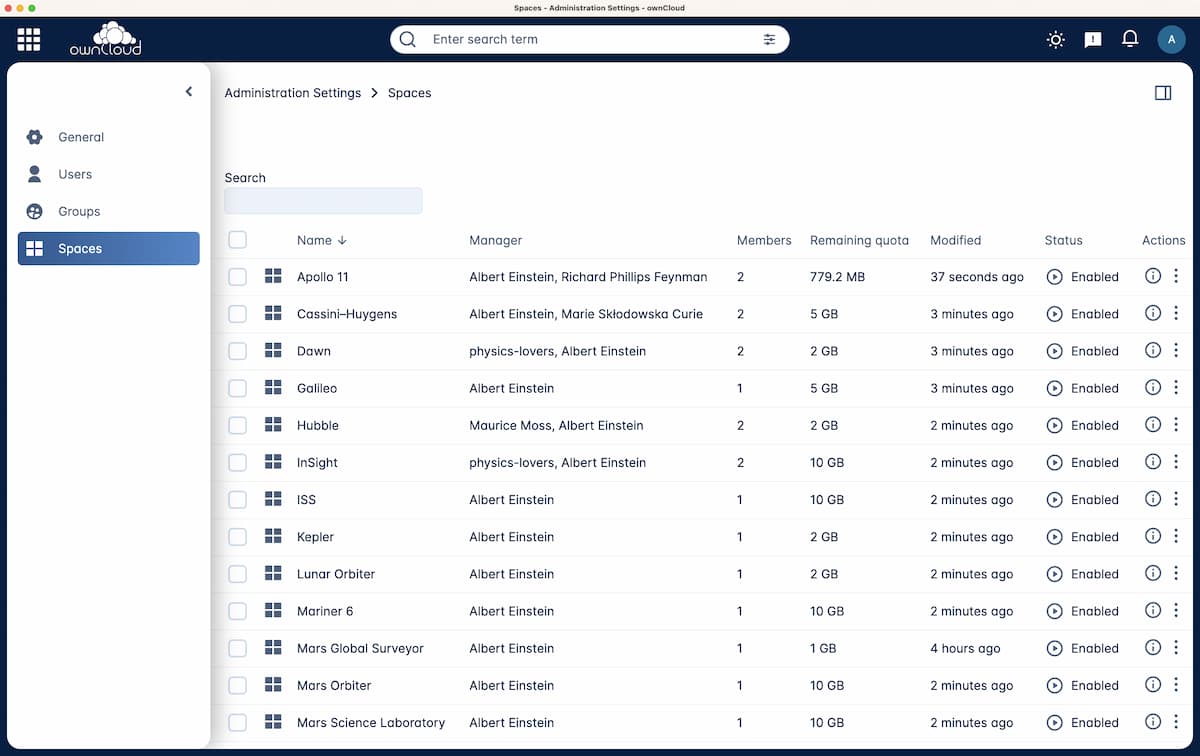
Task: Click the spaces Search filter field
Action: 323,201
